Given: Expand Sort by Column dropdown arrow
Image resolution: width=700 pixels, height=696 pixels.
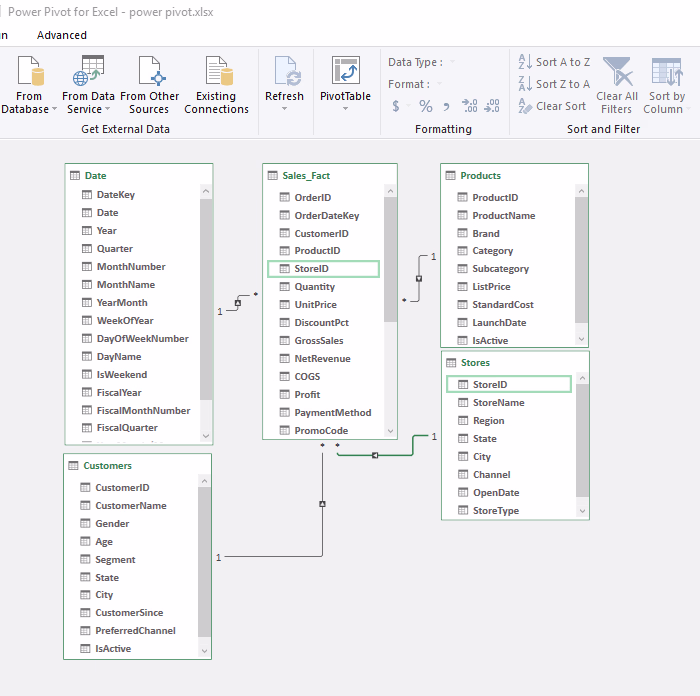Looking at the screenshot, I should (688, 109).
